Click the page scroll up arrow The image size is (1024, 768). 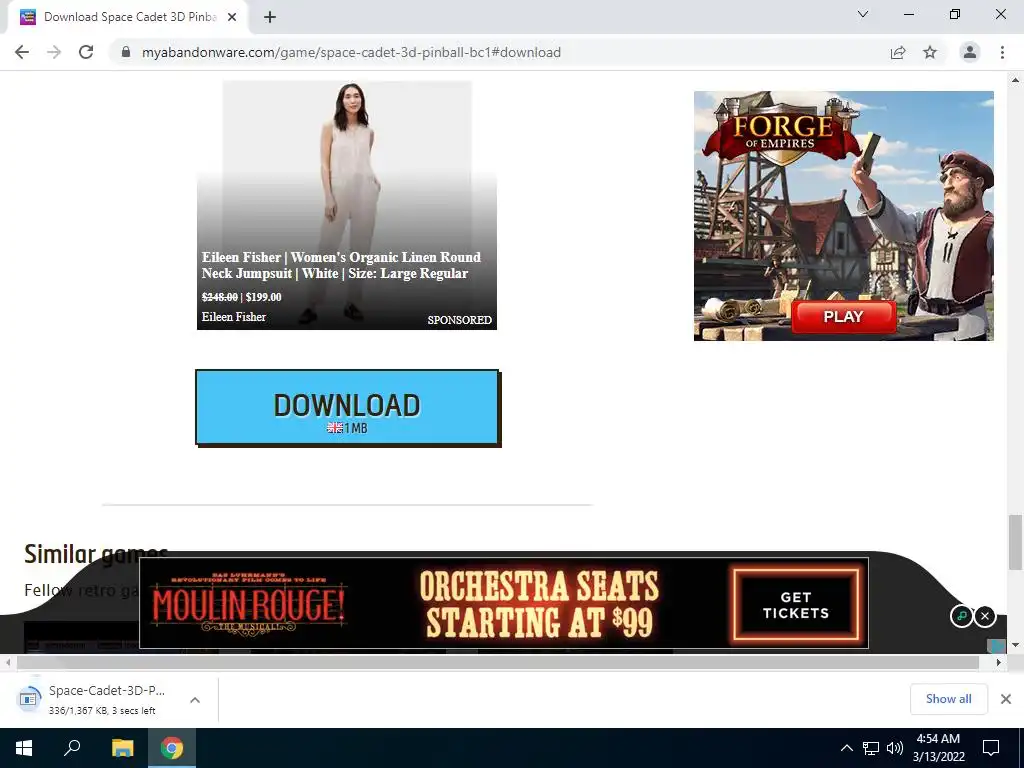coord(1015,80)
